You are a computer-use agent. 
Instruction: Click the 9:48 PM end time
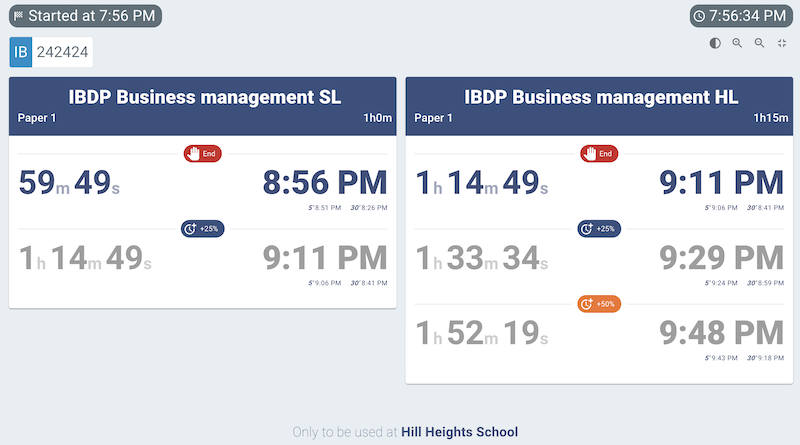point(721,333)
